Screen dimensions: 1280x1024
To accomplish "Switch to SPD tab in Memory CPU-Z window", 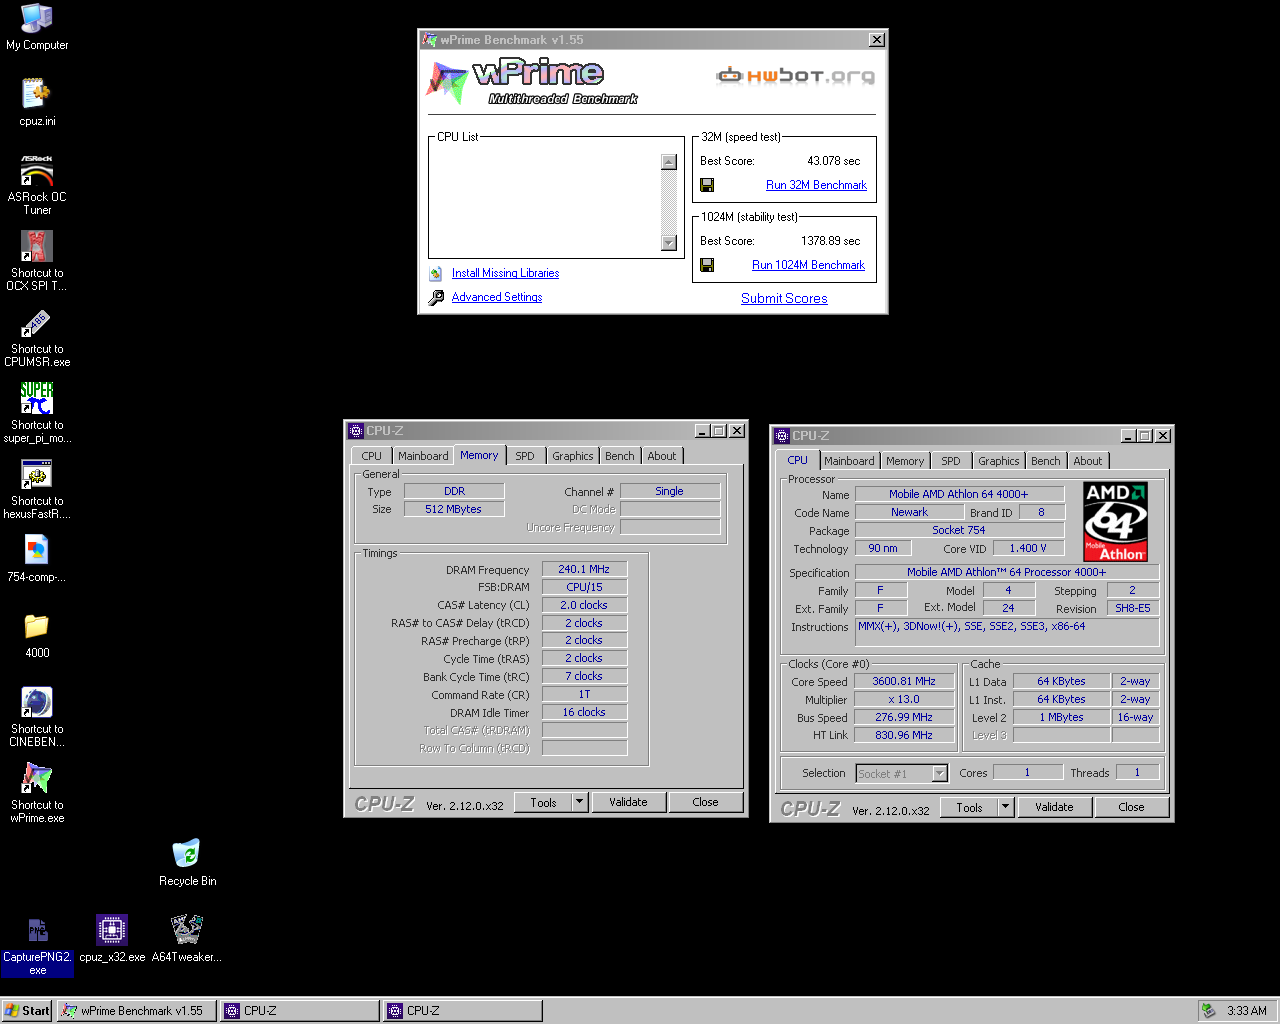I will click(525, 456).
